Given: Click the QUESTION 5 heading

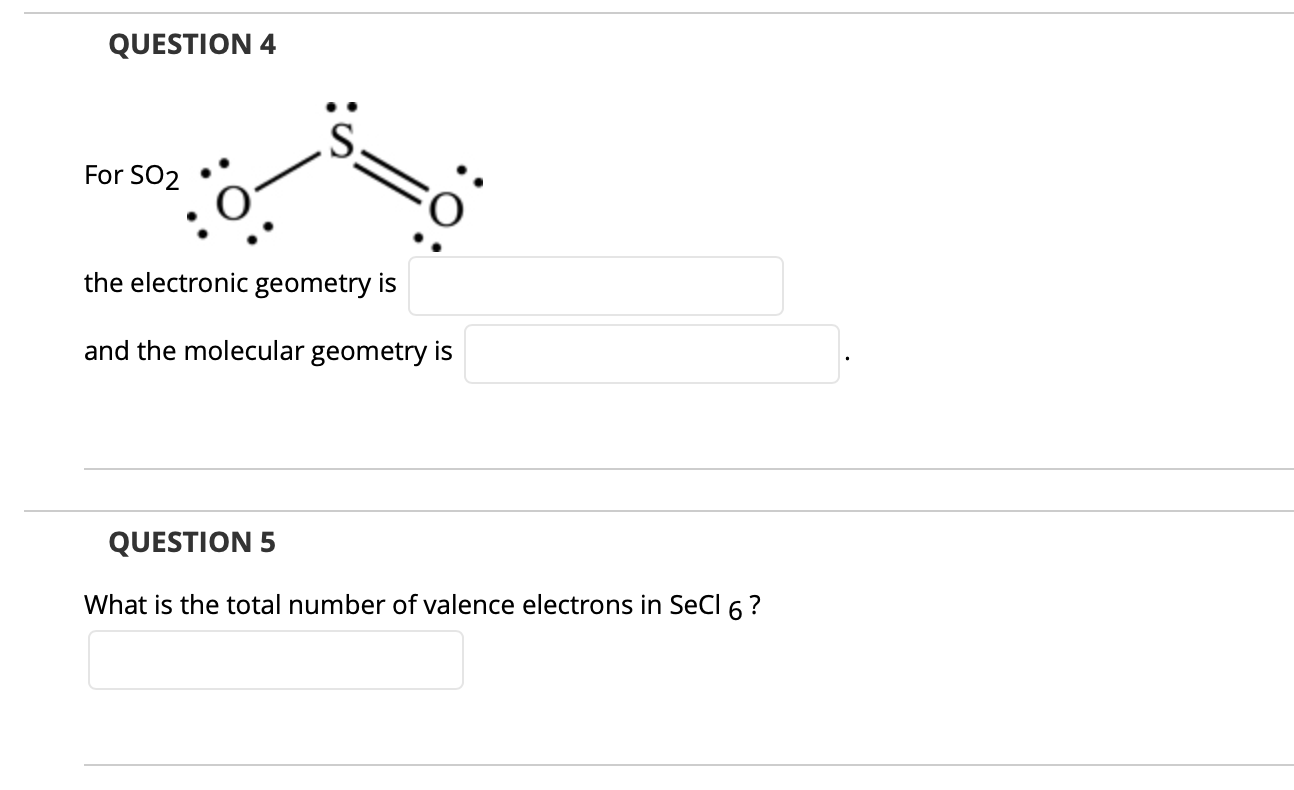Looking at the screenshot, I should (192, 542).
